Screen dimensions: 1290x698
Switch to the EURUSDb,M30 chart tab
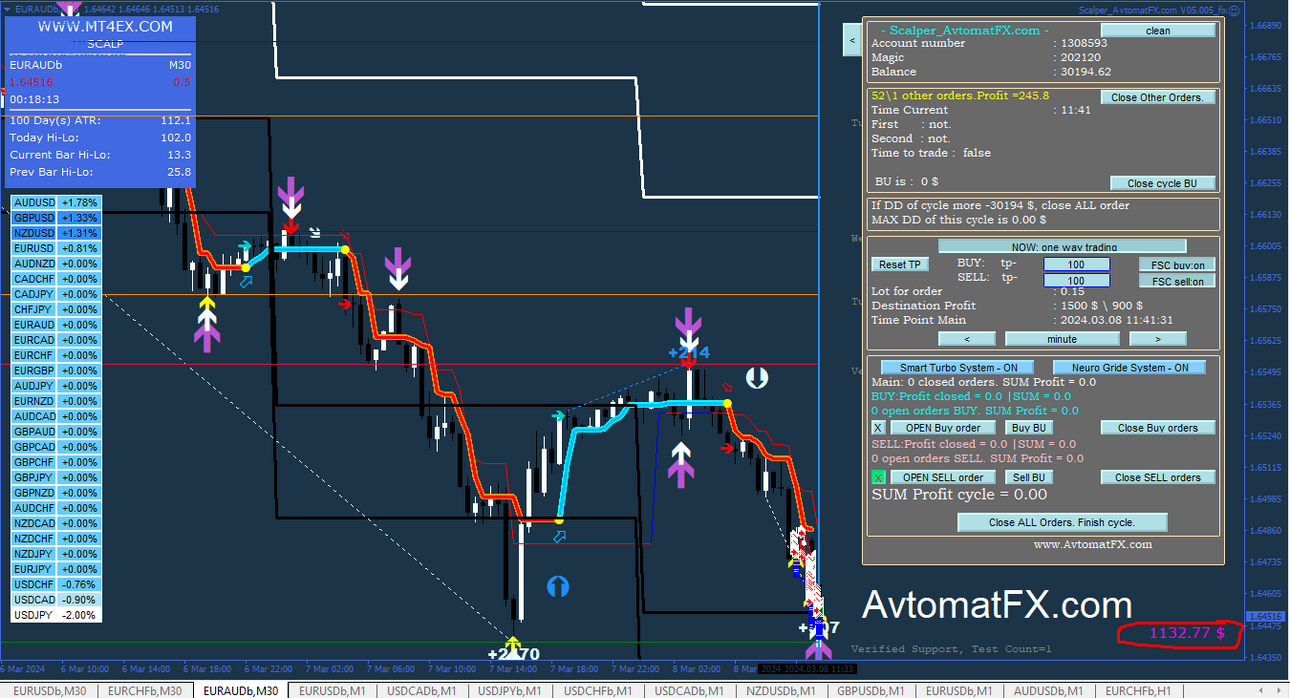[x=50, y=691]
